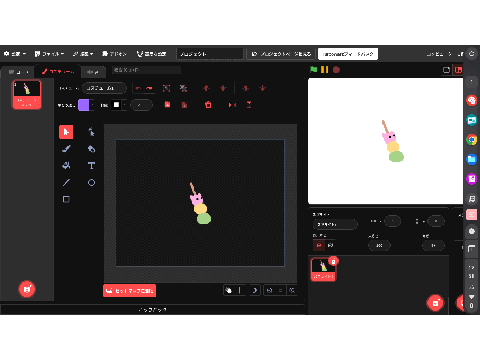Viewport: 480px width, 360px height.
Task: Click the See Project Page button
Action: coord(282,54)
